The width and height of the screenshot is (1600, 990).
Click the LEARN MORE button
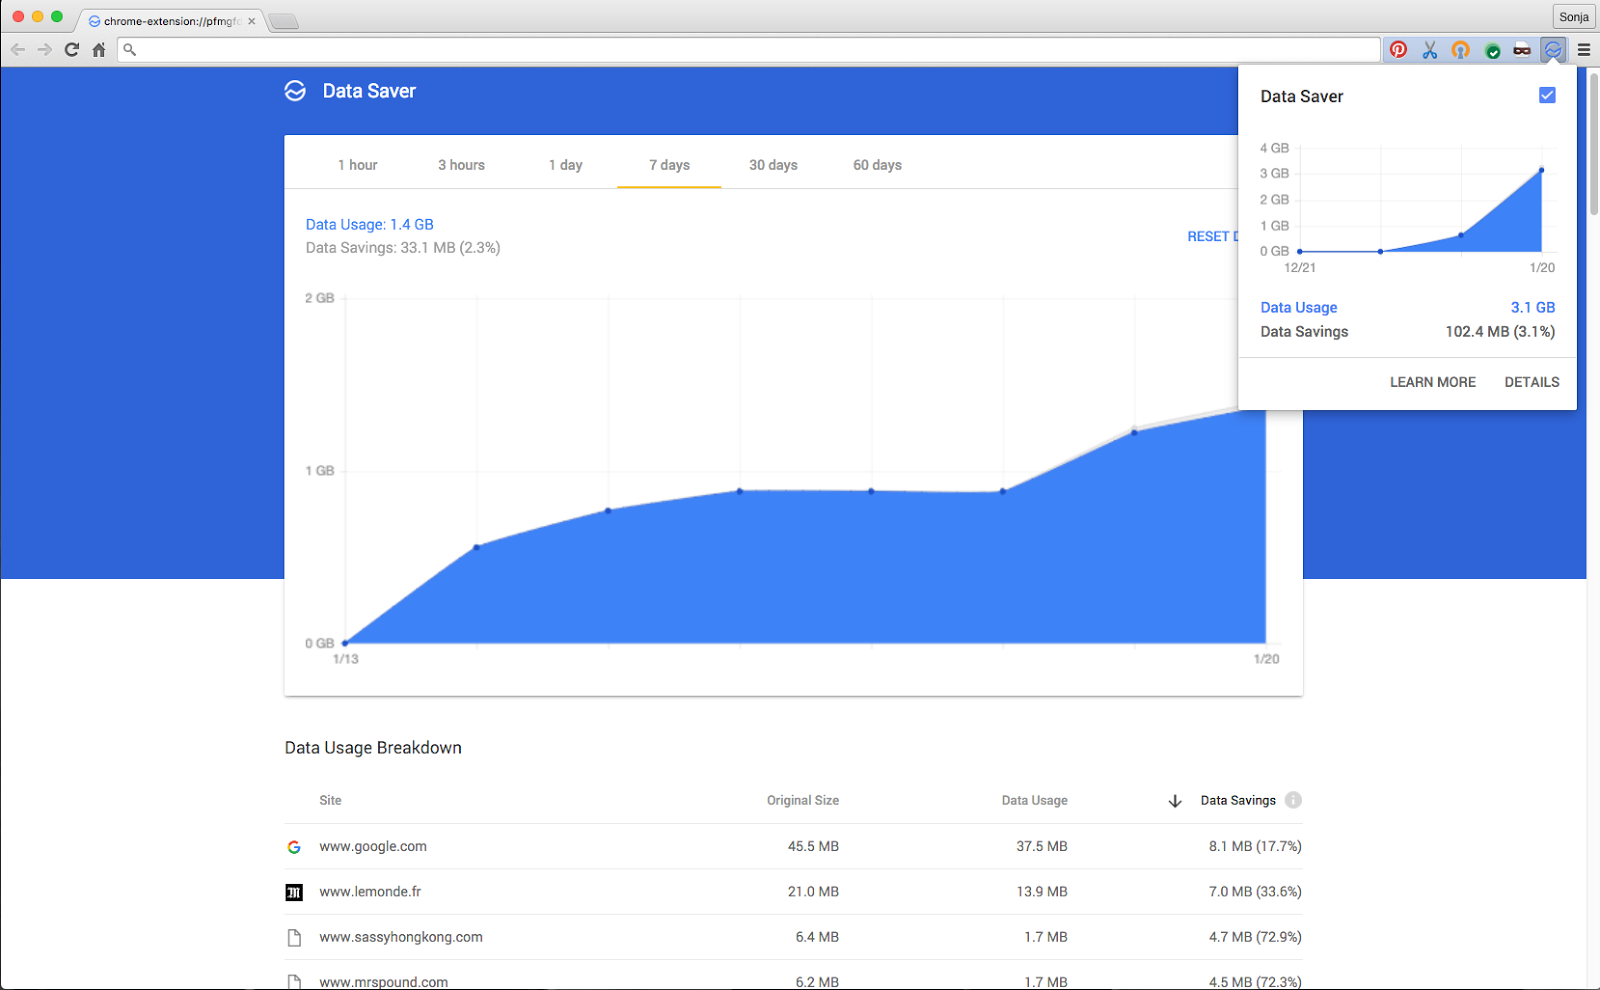point(1432,381)
